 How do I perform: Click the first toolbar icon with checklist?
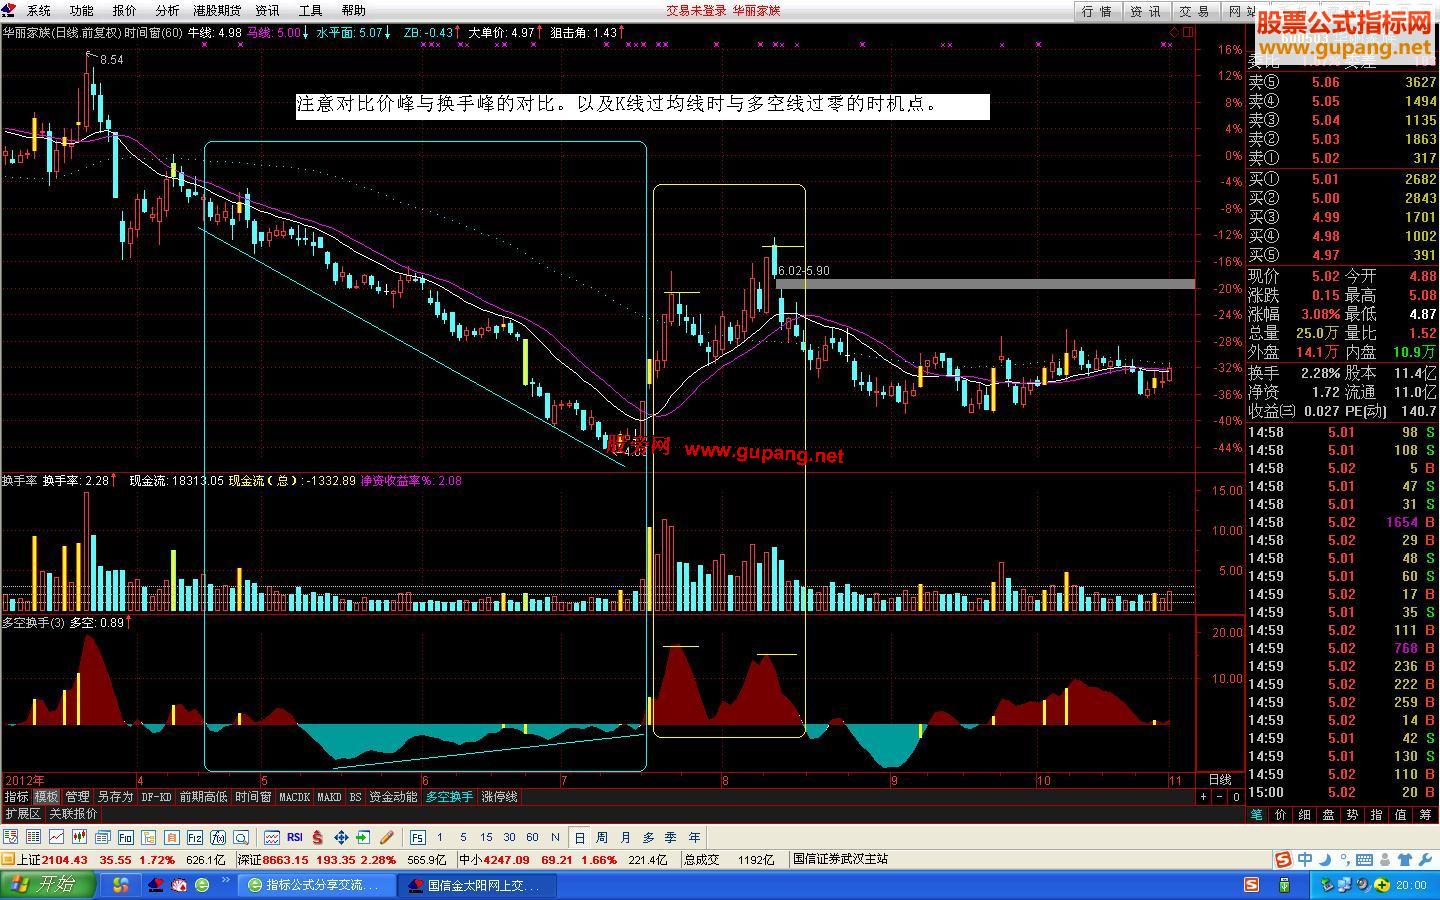click(x=10, y=837)
